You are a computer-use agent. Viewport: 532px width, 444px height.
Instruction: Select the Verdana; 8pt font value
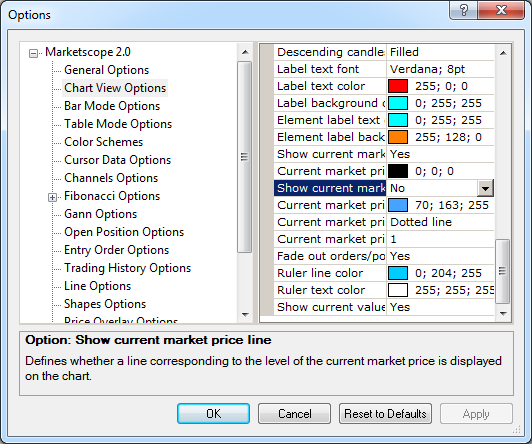428,69
